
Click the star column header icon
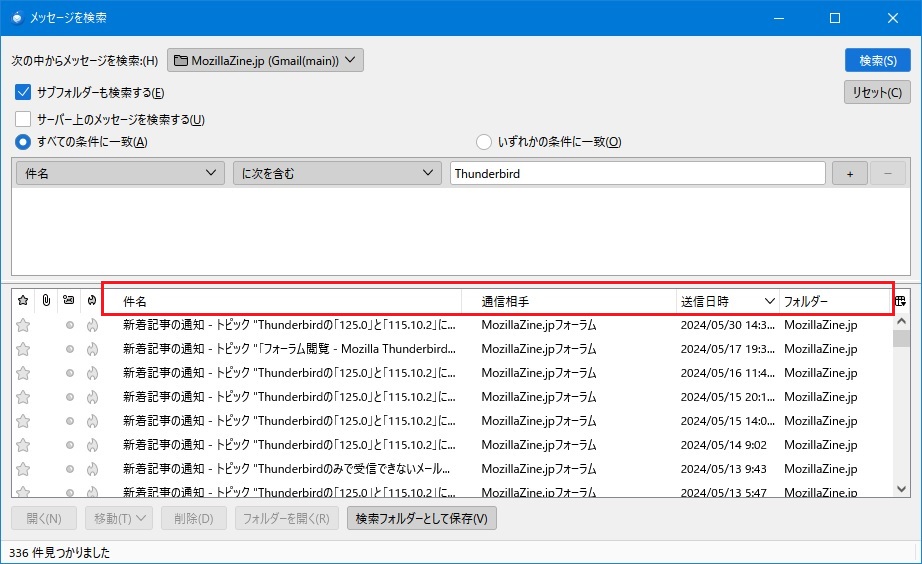point(23,301)
